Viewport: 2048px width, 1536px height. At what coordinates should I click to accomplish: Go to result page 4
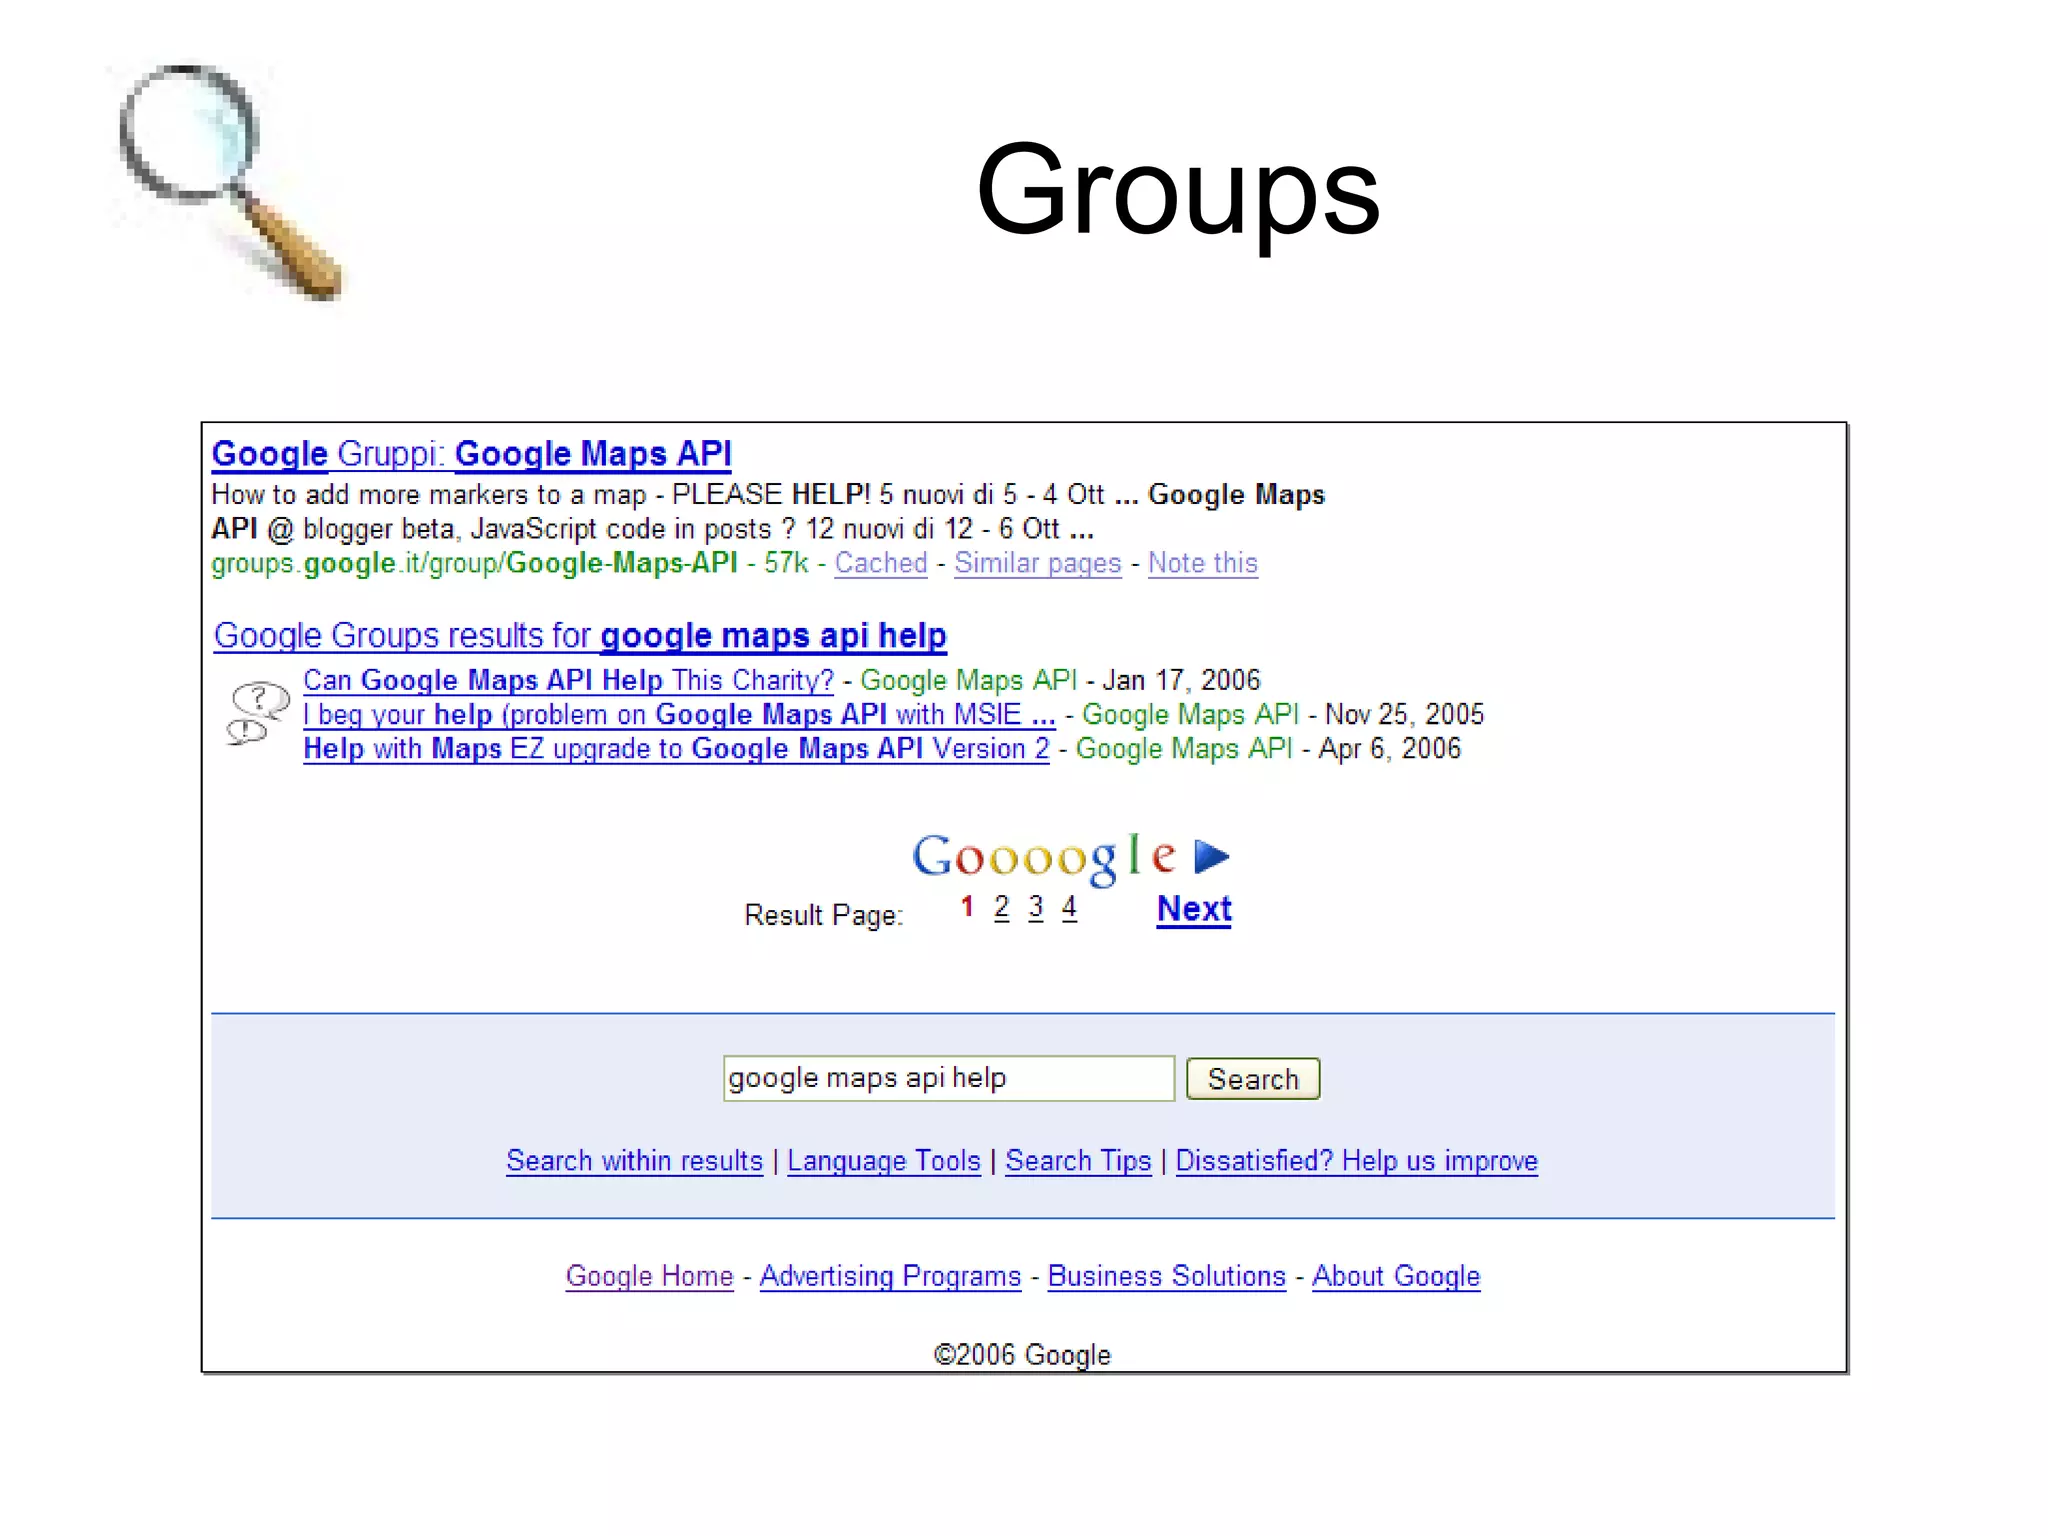[1069, 907]
